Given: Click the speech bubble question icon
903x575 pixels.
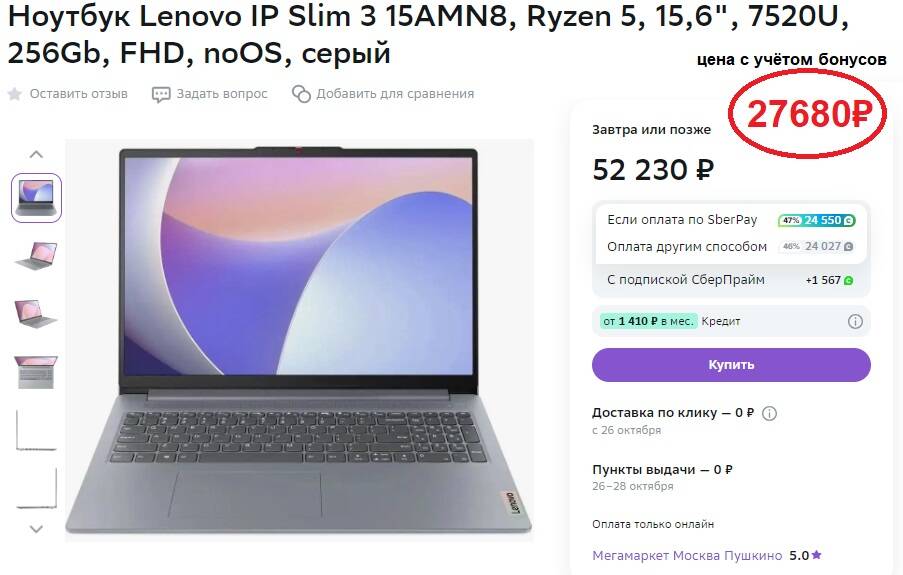Looking at the screenshot, I should pos(161,94).
